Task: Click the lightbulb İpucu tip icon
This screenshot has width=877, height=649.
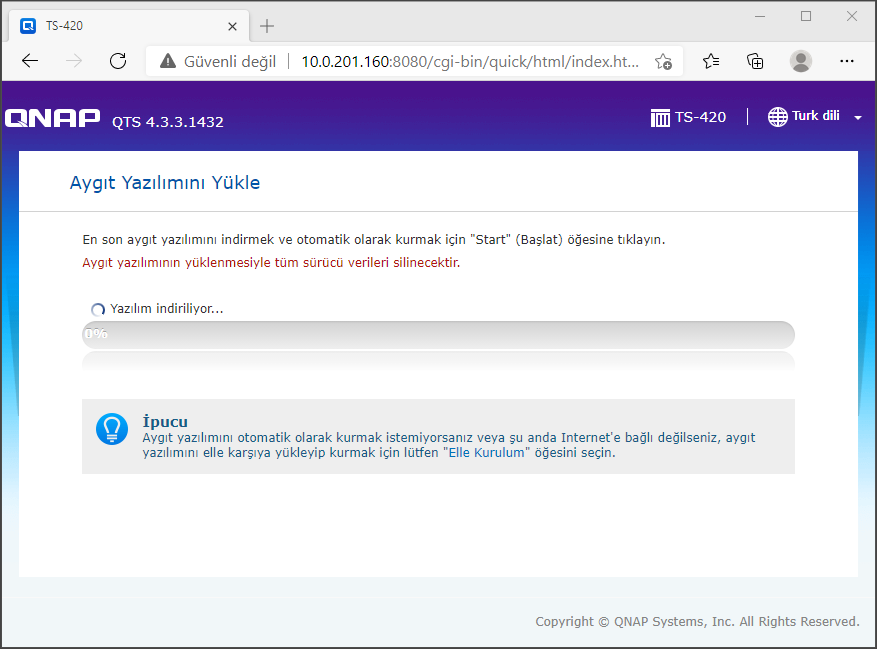Action: (112, 428)
